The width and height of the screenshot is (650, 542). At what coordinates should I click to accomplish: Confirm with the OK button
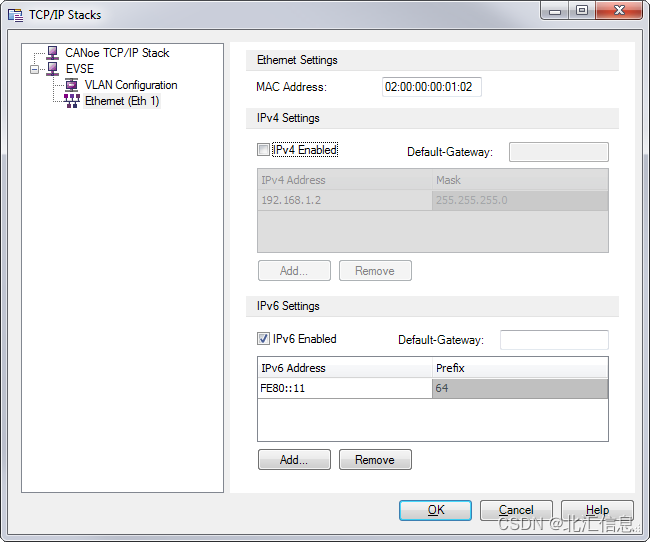pos(435,510)
